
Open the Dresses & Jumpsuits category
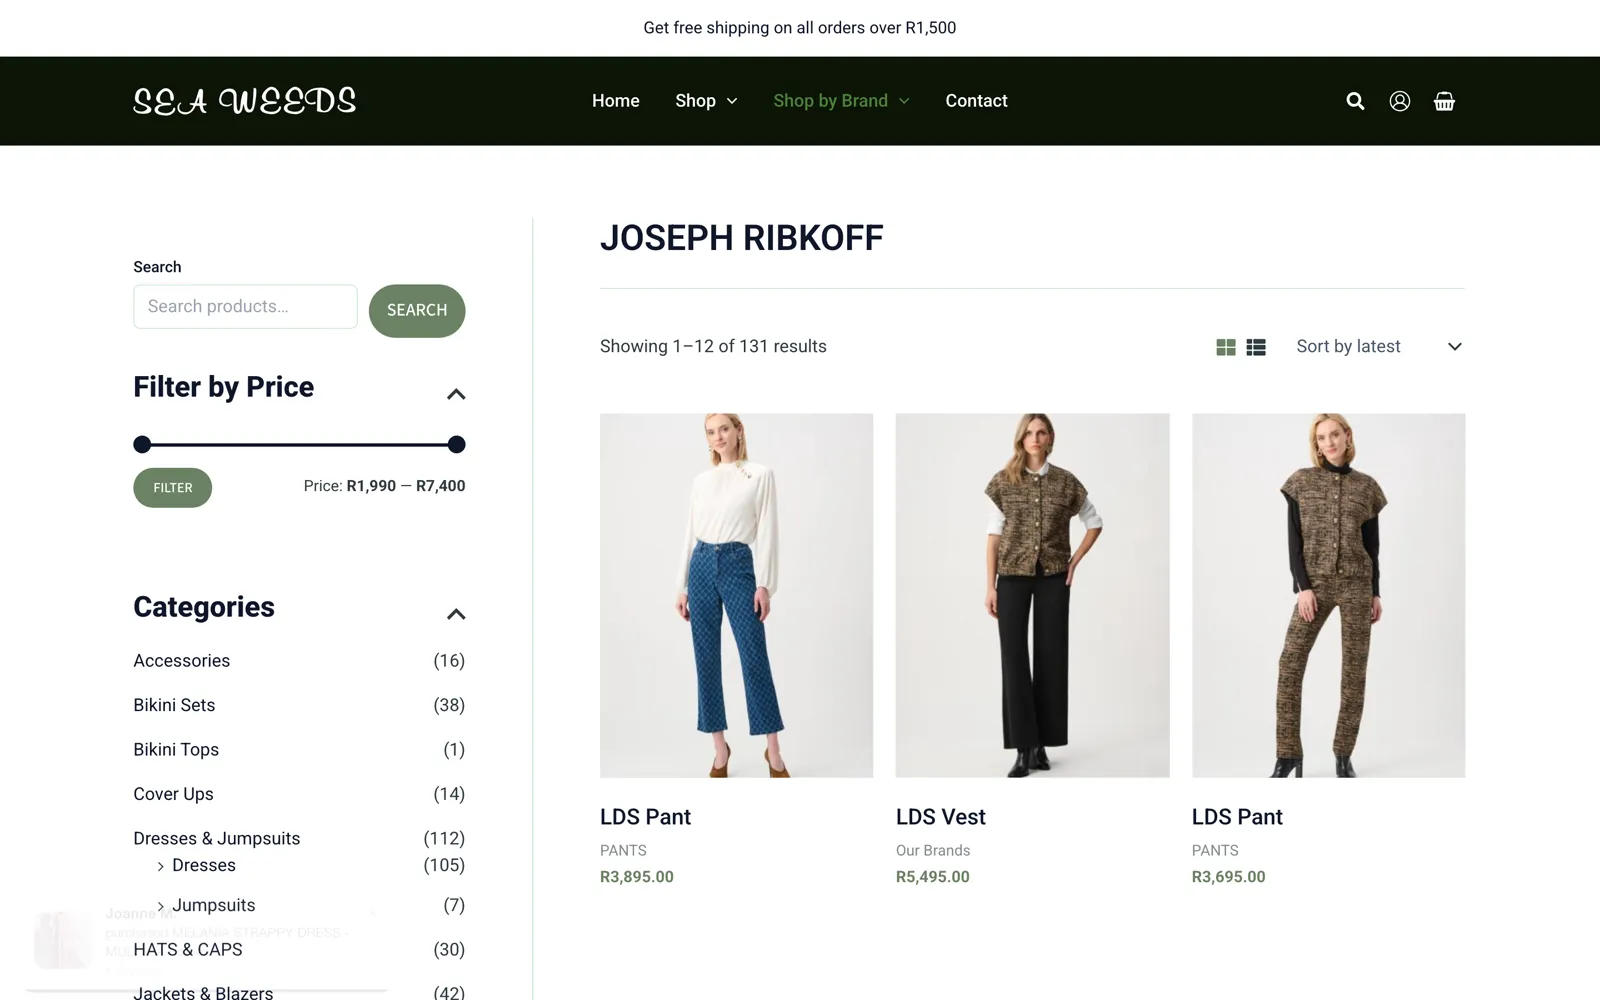(x=217, y=838)
